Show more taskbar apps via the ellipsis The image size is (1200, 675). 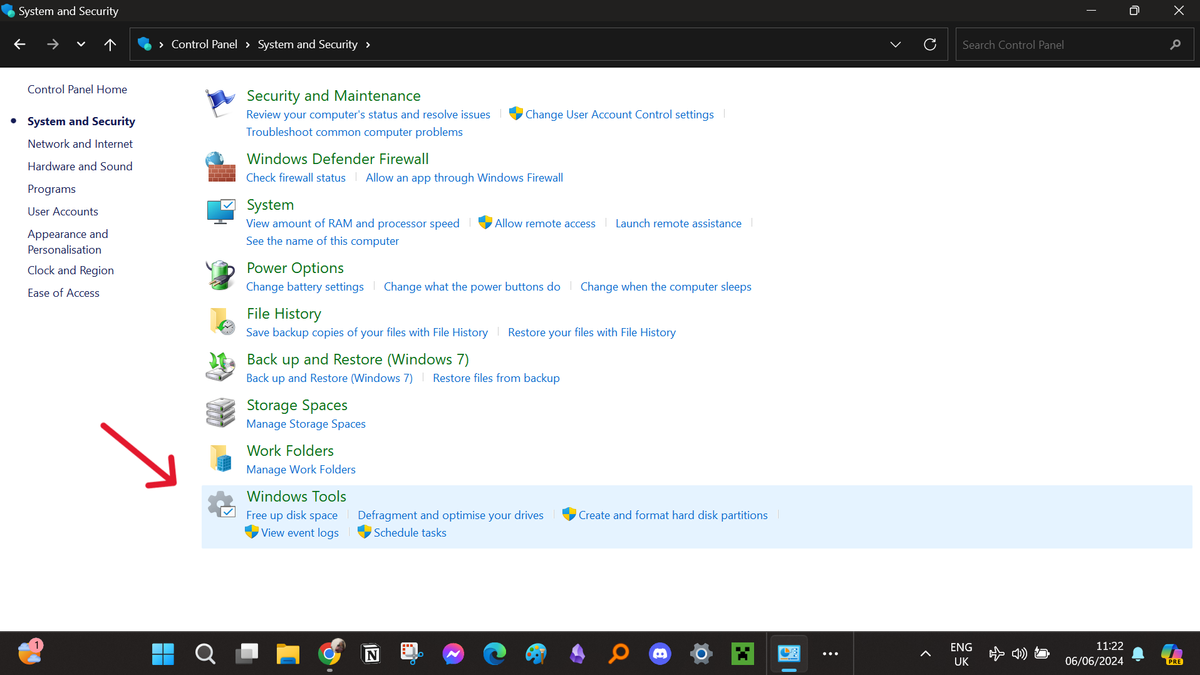(830, 654)
